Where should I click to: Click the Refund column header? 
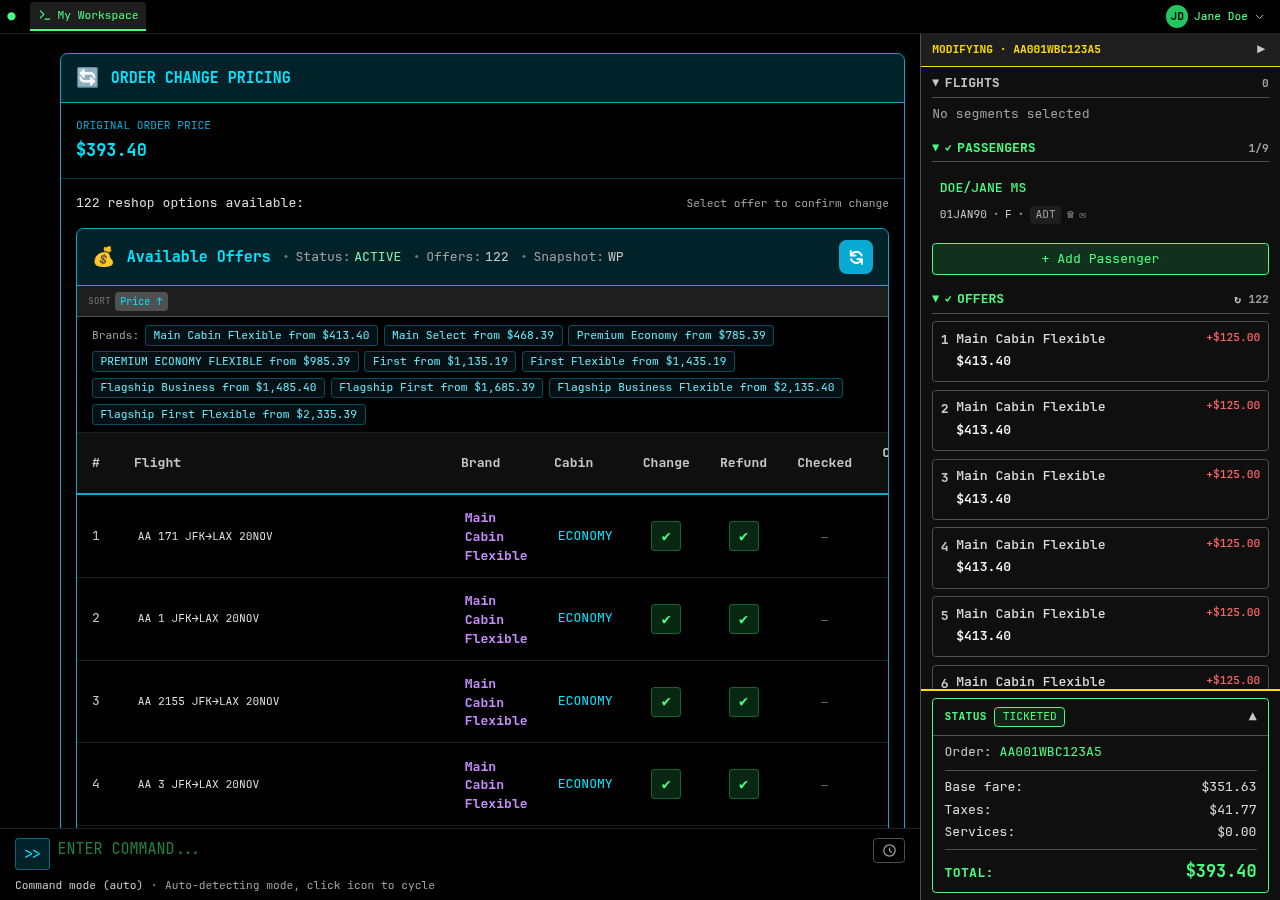(x=743, y=463)
